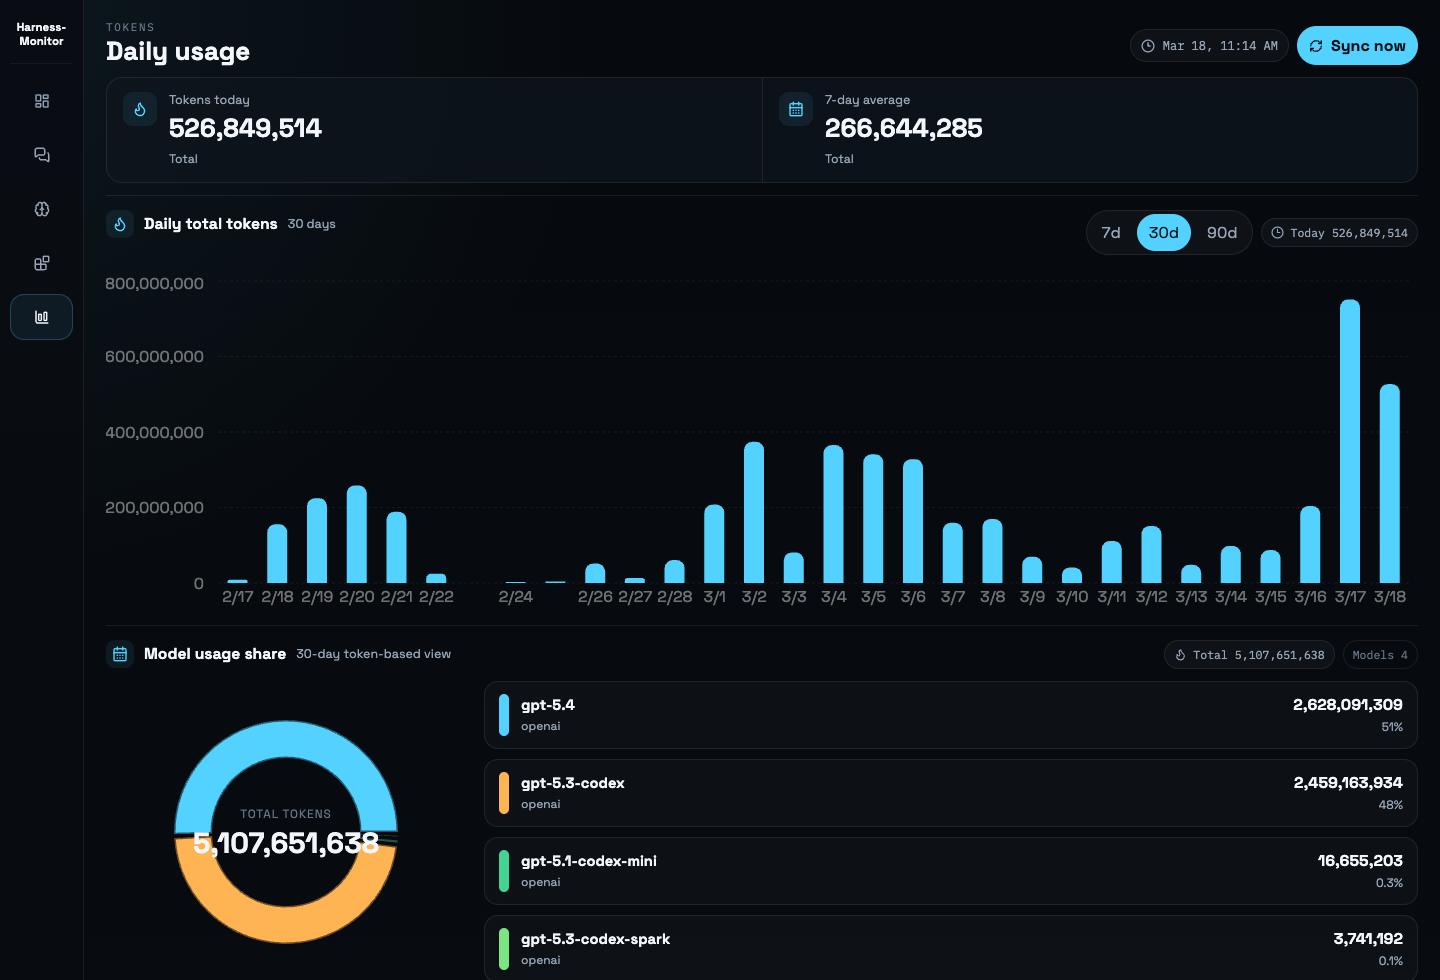Select the gpt-5.4 model row
This screenshot has height=980, width=1440.
point(950,715)
